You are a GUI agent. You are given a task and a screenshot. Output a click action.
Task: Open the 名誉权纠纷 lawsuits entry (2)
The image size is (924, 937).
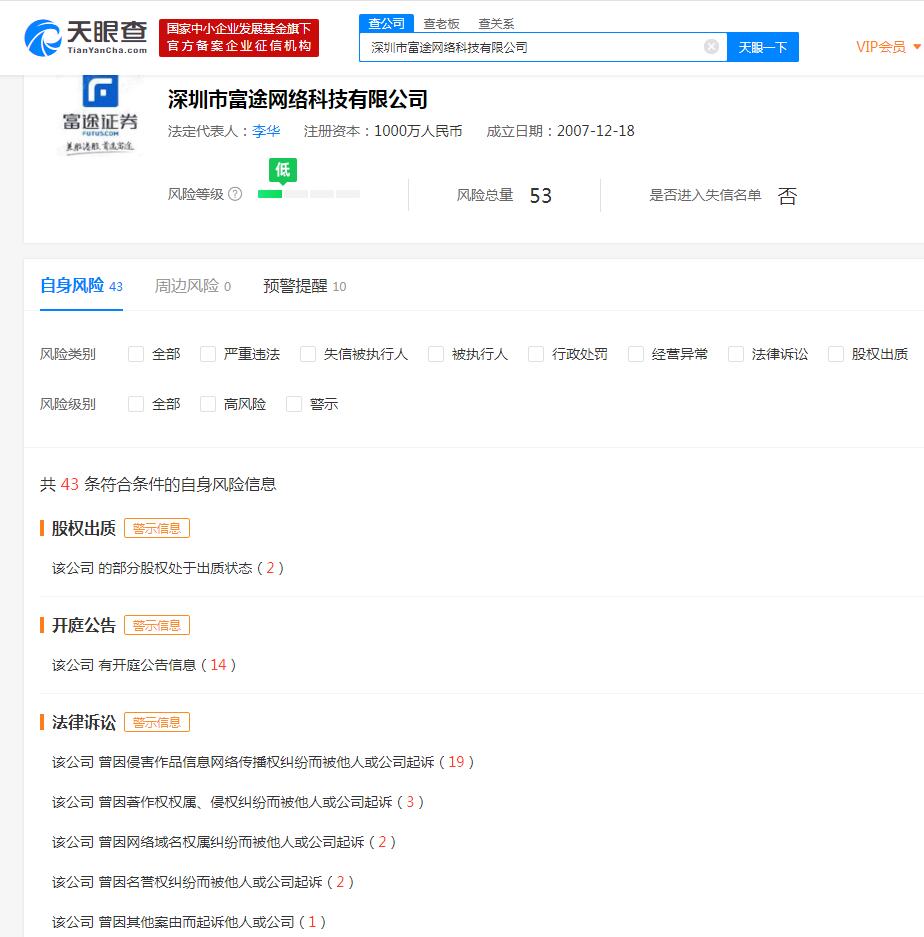click(203, 882)
